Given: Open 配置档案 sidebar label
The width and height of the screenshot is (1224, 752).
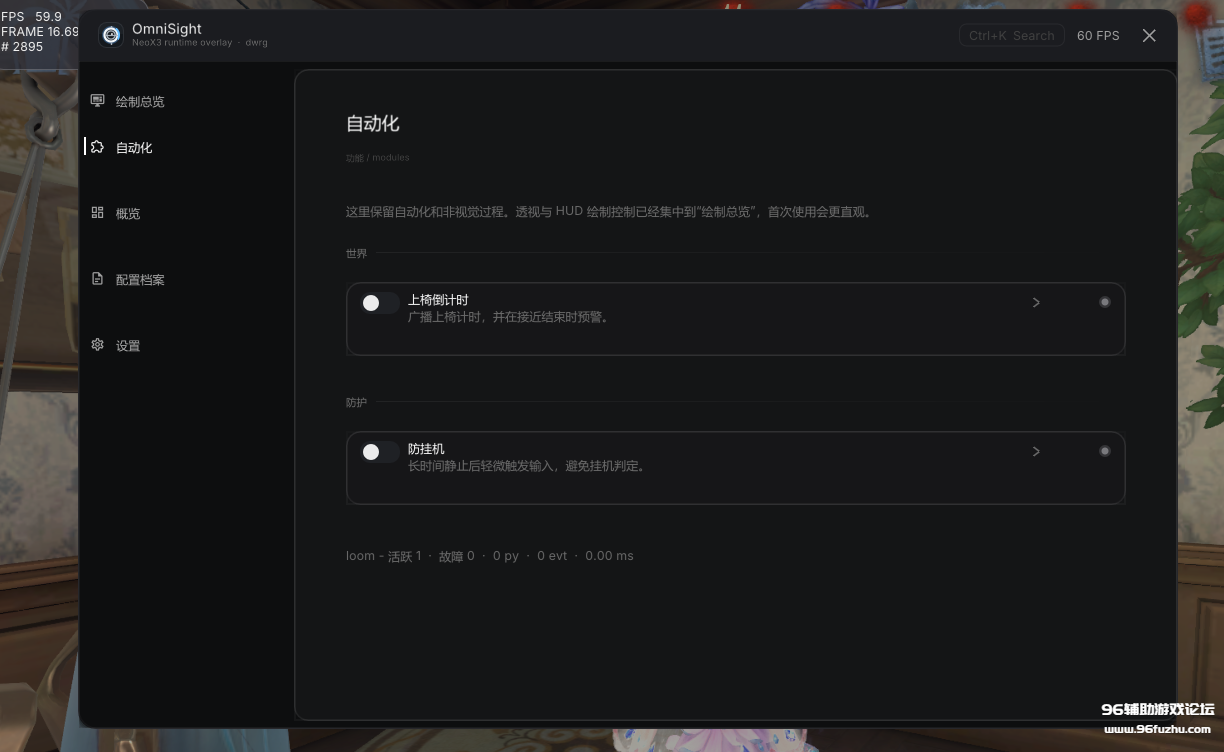Looking at the screenshot, I should 140,279.
